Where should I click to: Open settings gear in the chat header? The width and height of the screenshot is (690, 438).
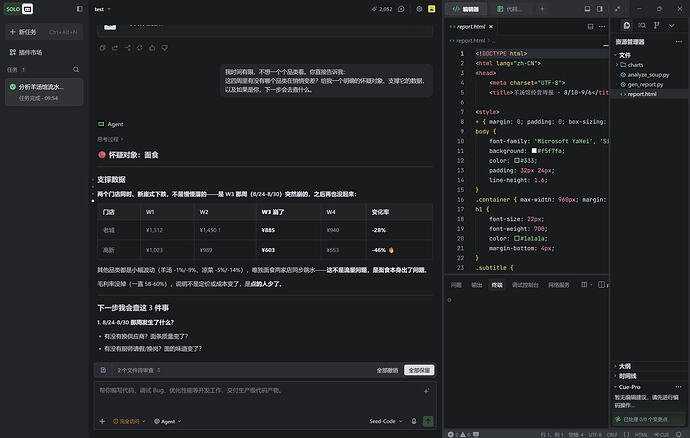[419, 9]
